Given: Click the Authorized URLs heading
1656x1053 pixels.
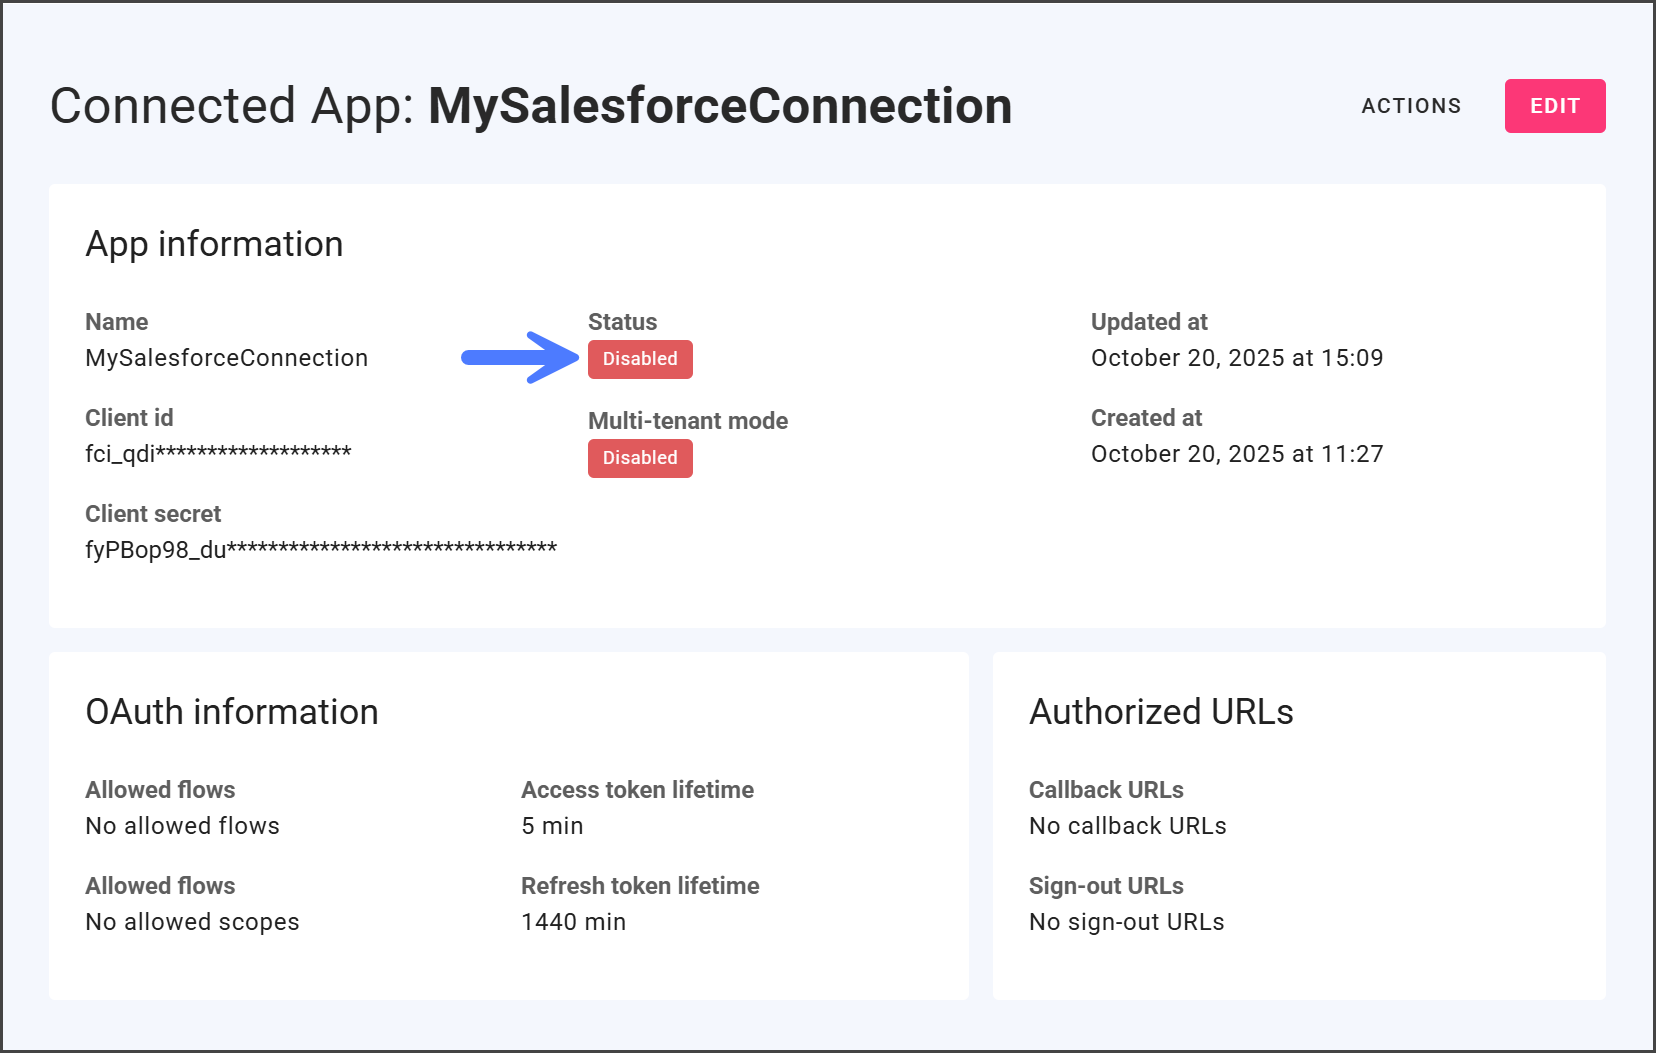Looking at the screenshot, I should click(1161, 712).
